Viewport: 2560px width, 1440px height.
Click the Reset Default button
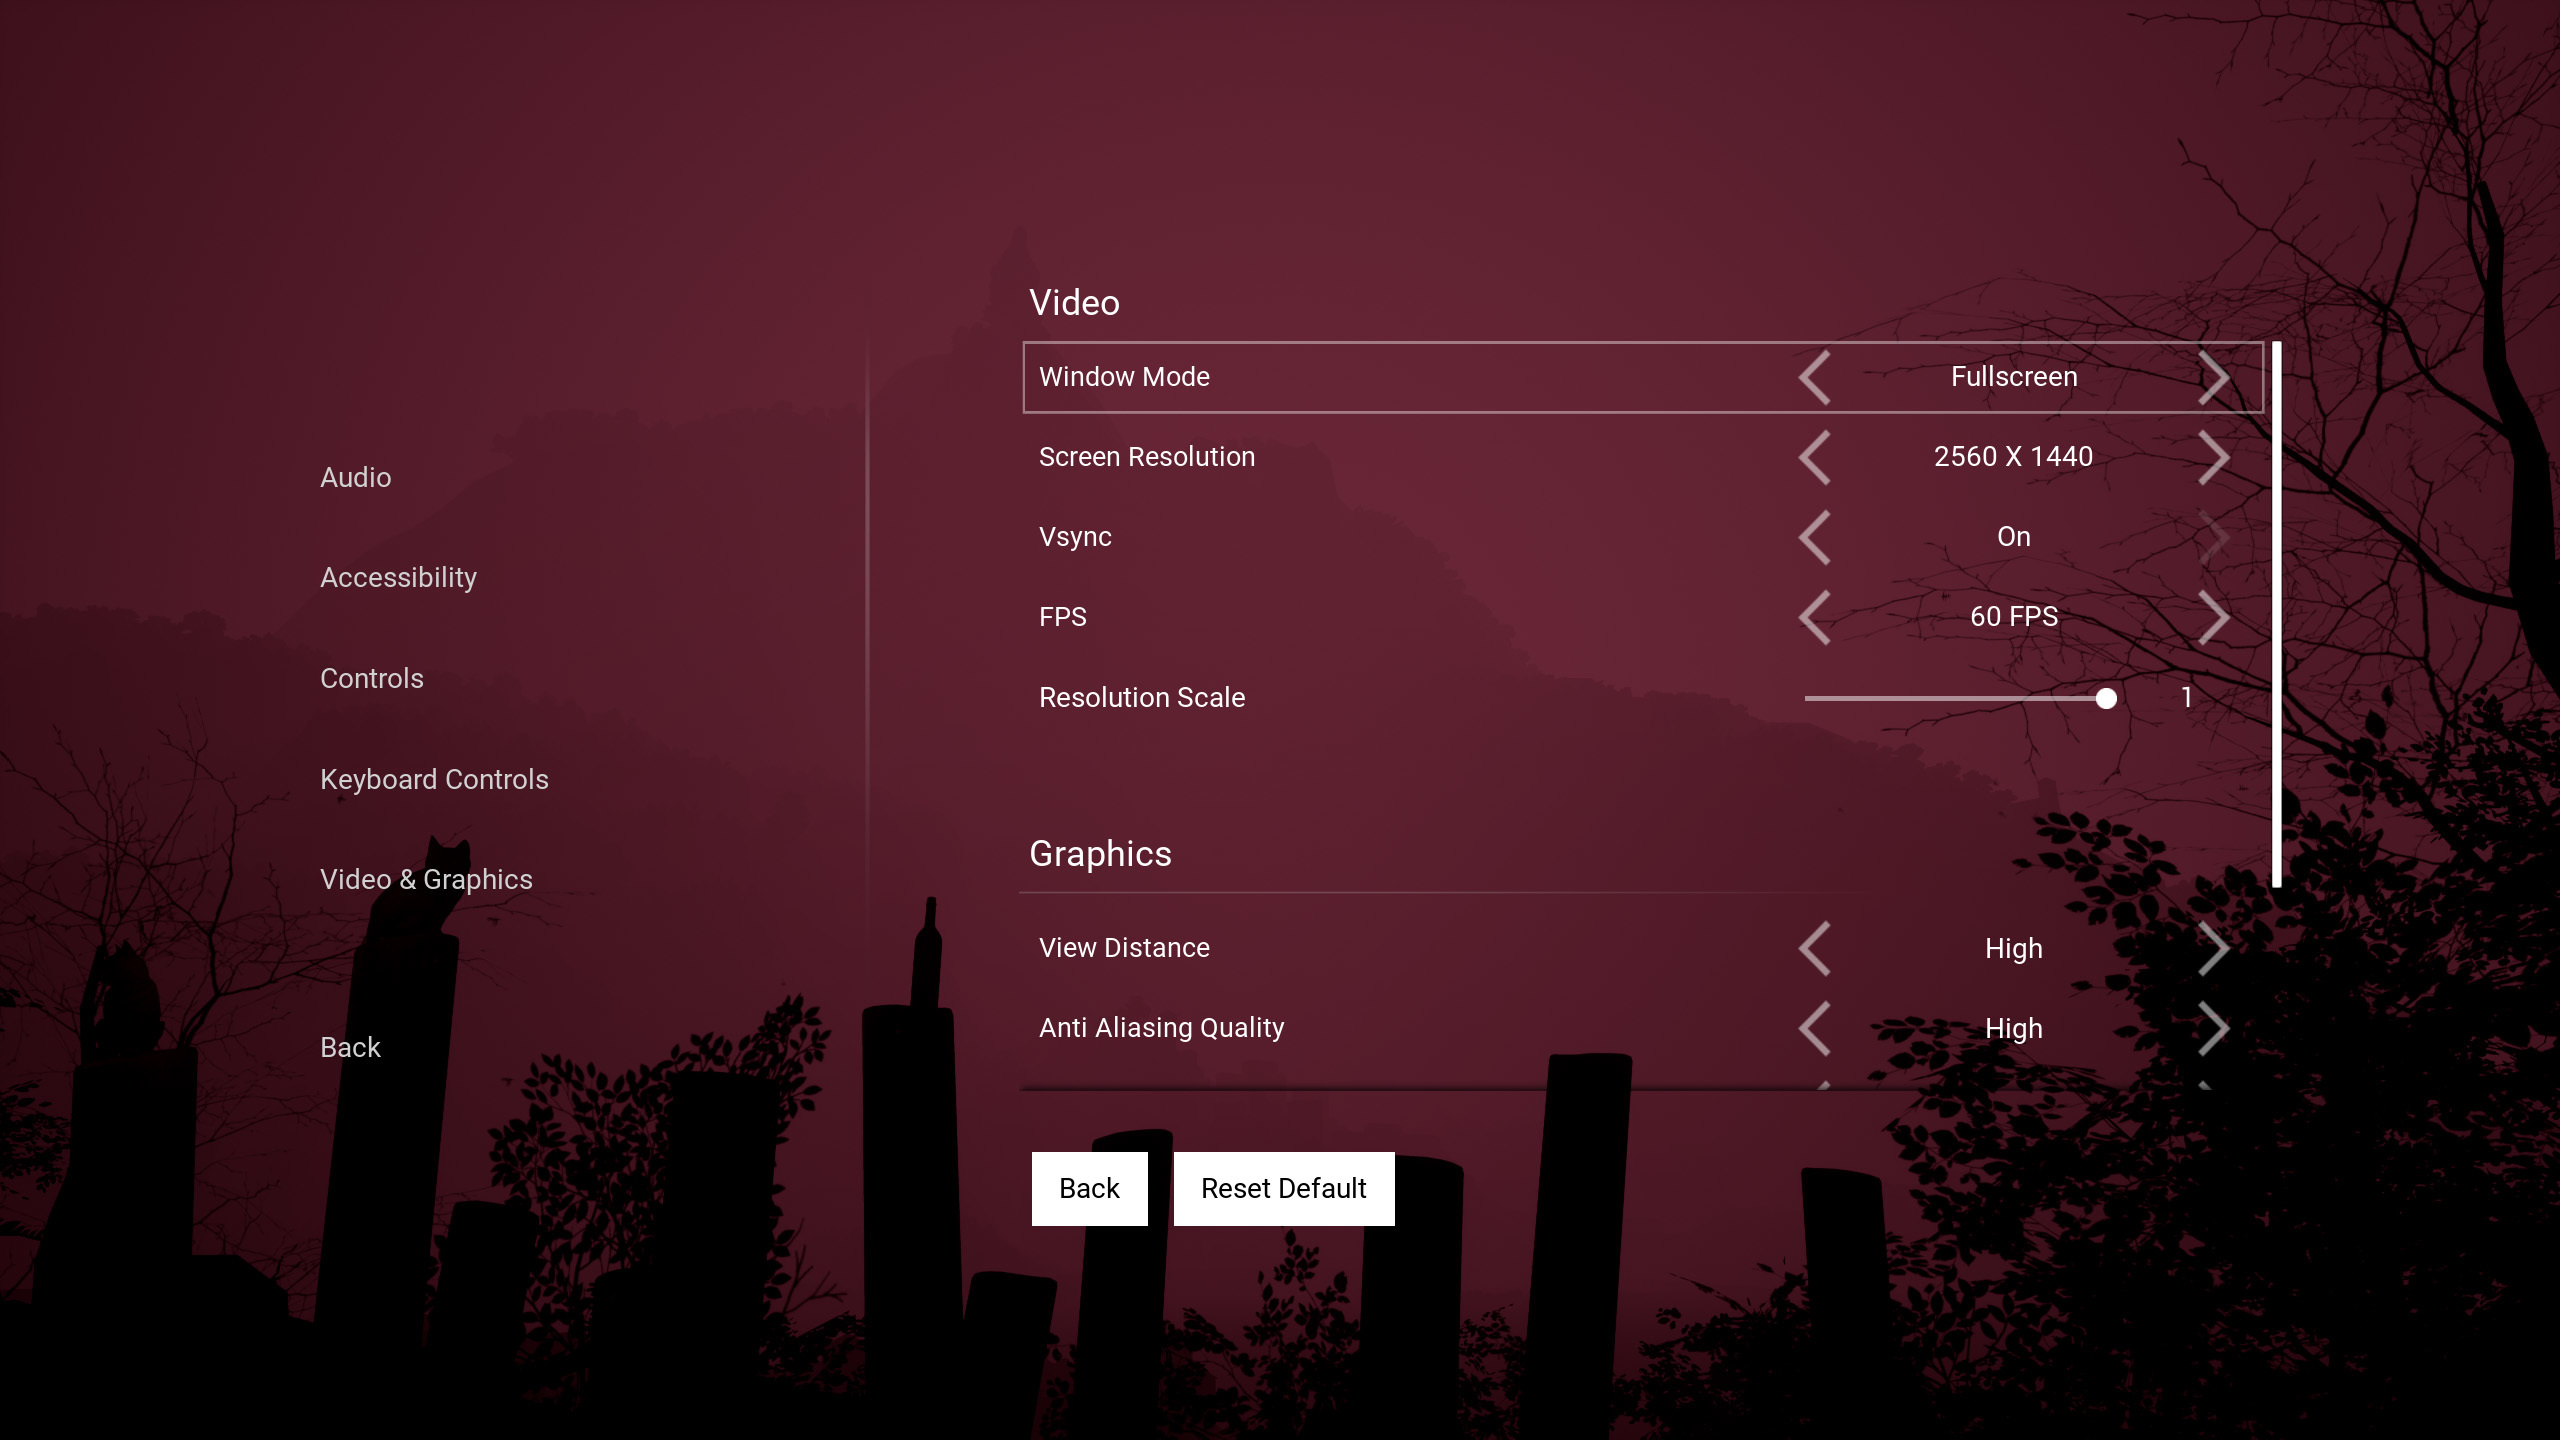pos(1284,1188)
